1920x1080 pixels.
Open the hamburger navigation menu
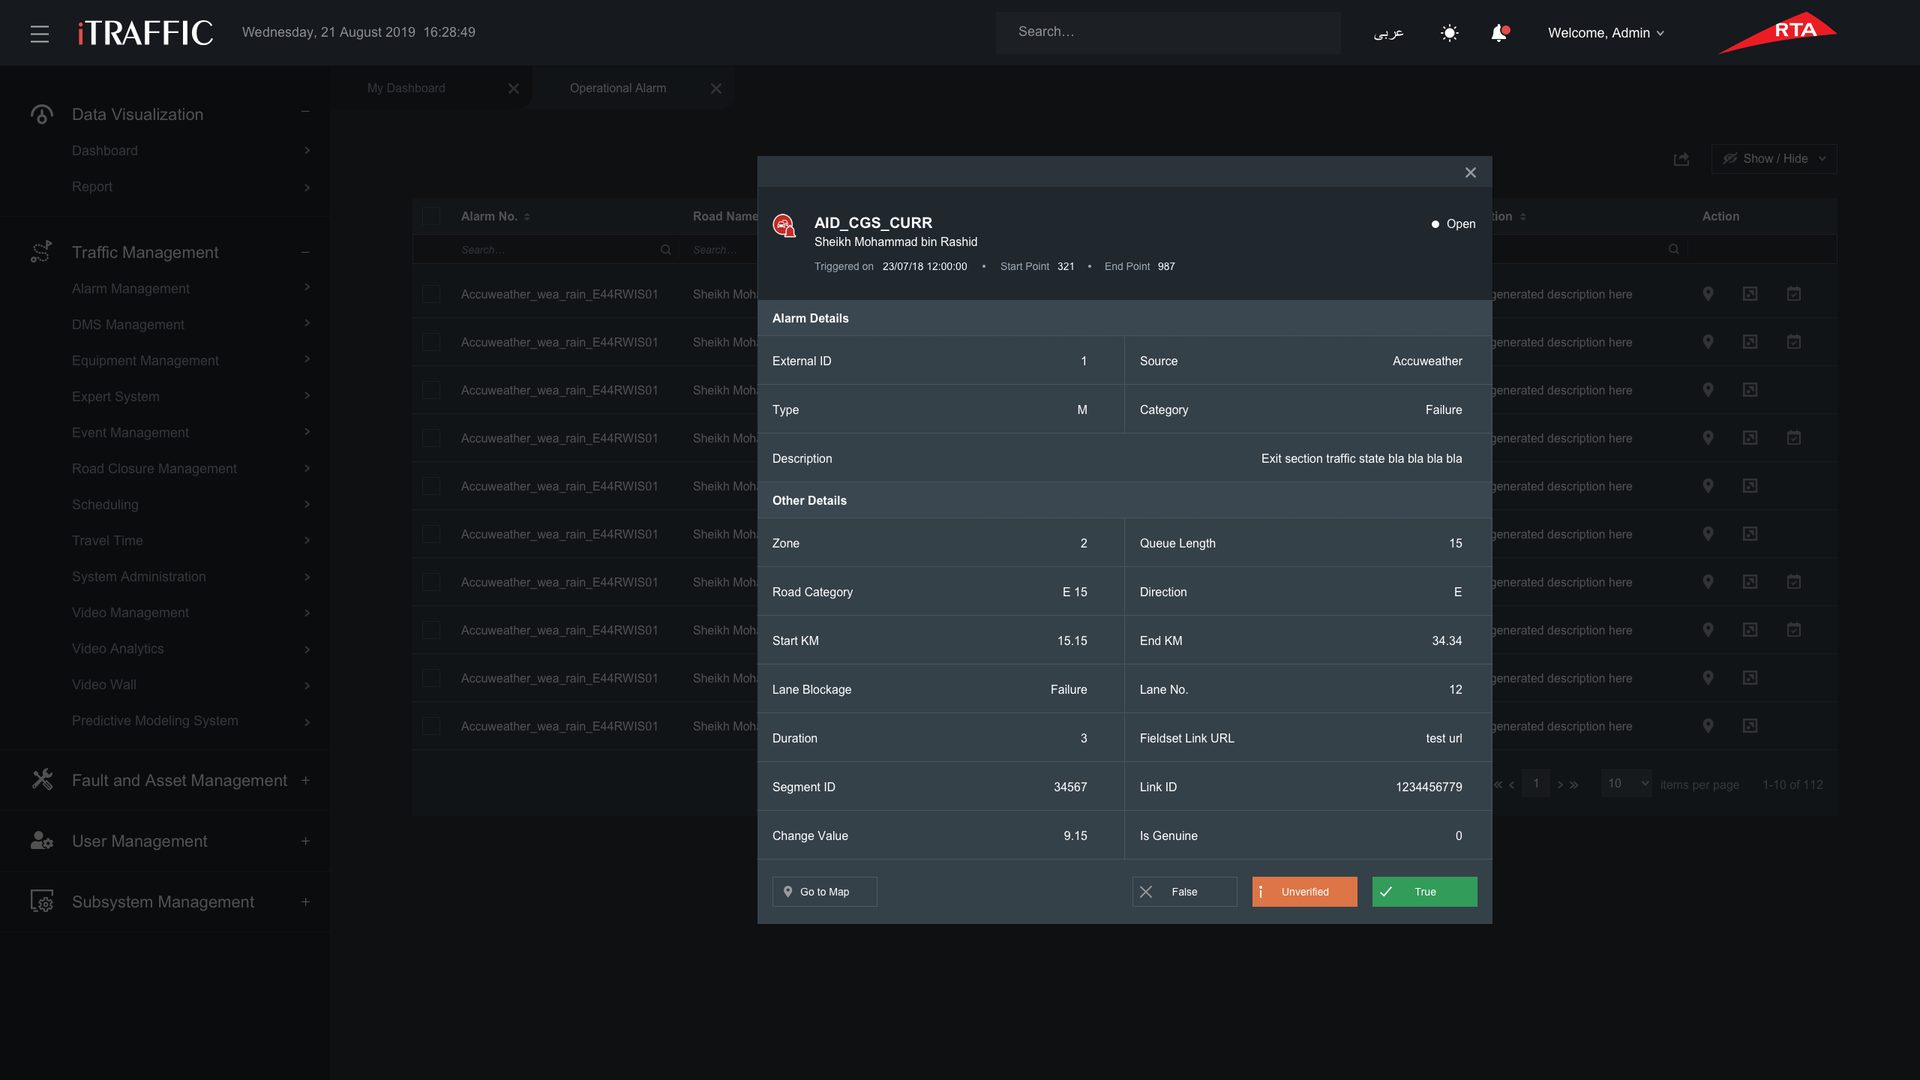pos(40,34)
